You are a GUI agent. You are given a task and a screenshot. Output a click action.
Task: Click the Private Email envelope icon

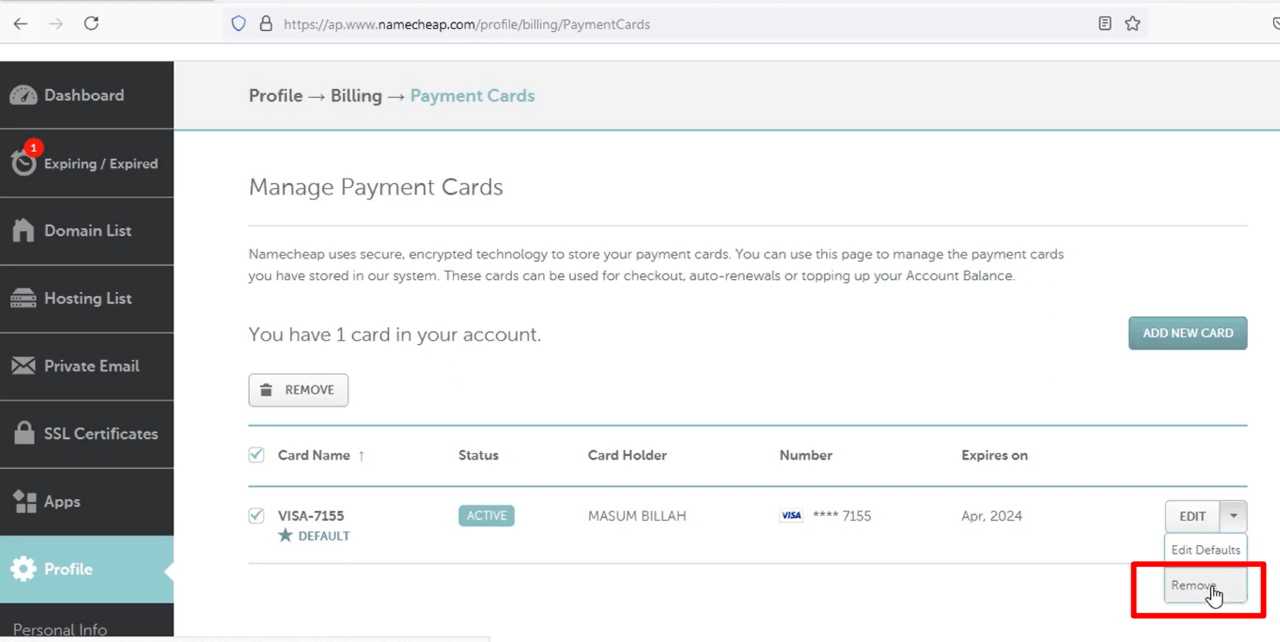pos(23,366)
